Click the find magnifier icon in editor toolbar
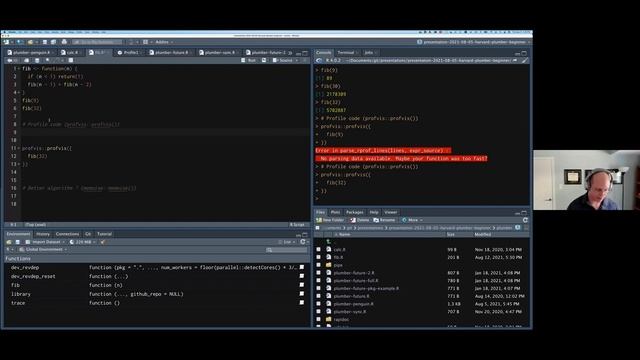Screen dimensions: 640x360 click(48, 60)
